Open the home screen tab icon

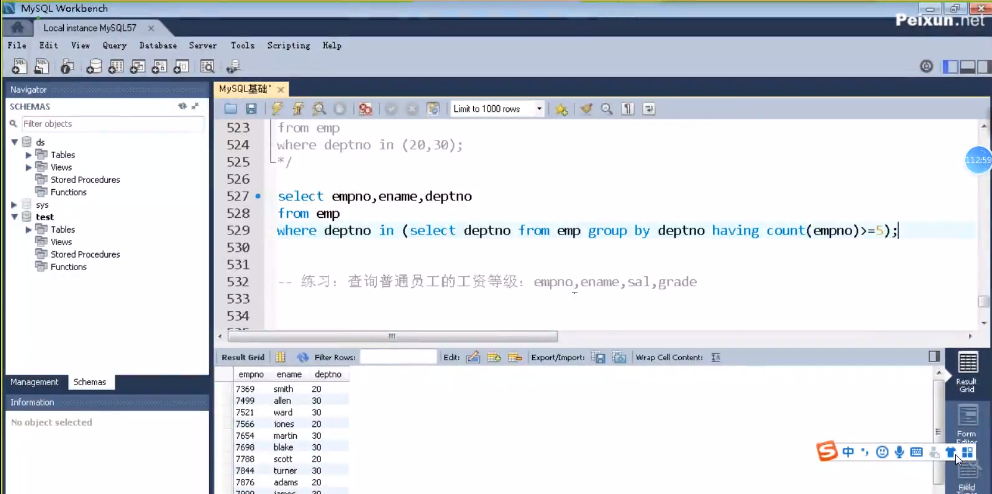click(x=16, y=28)
